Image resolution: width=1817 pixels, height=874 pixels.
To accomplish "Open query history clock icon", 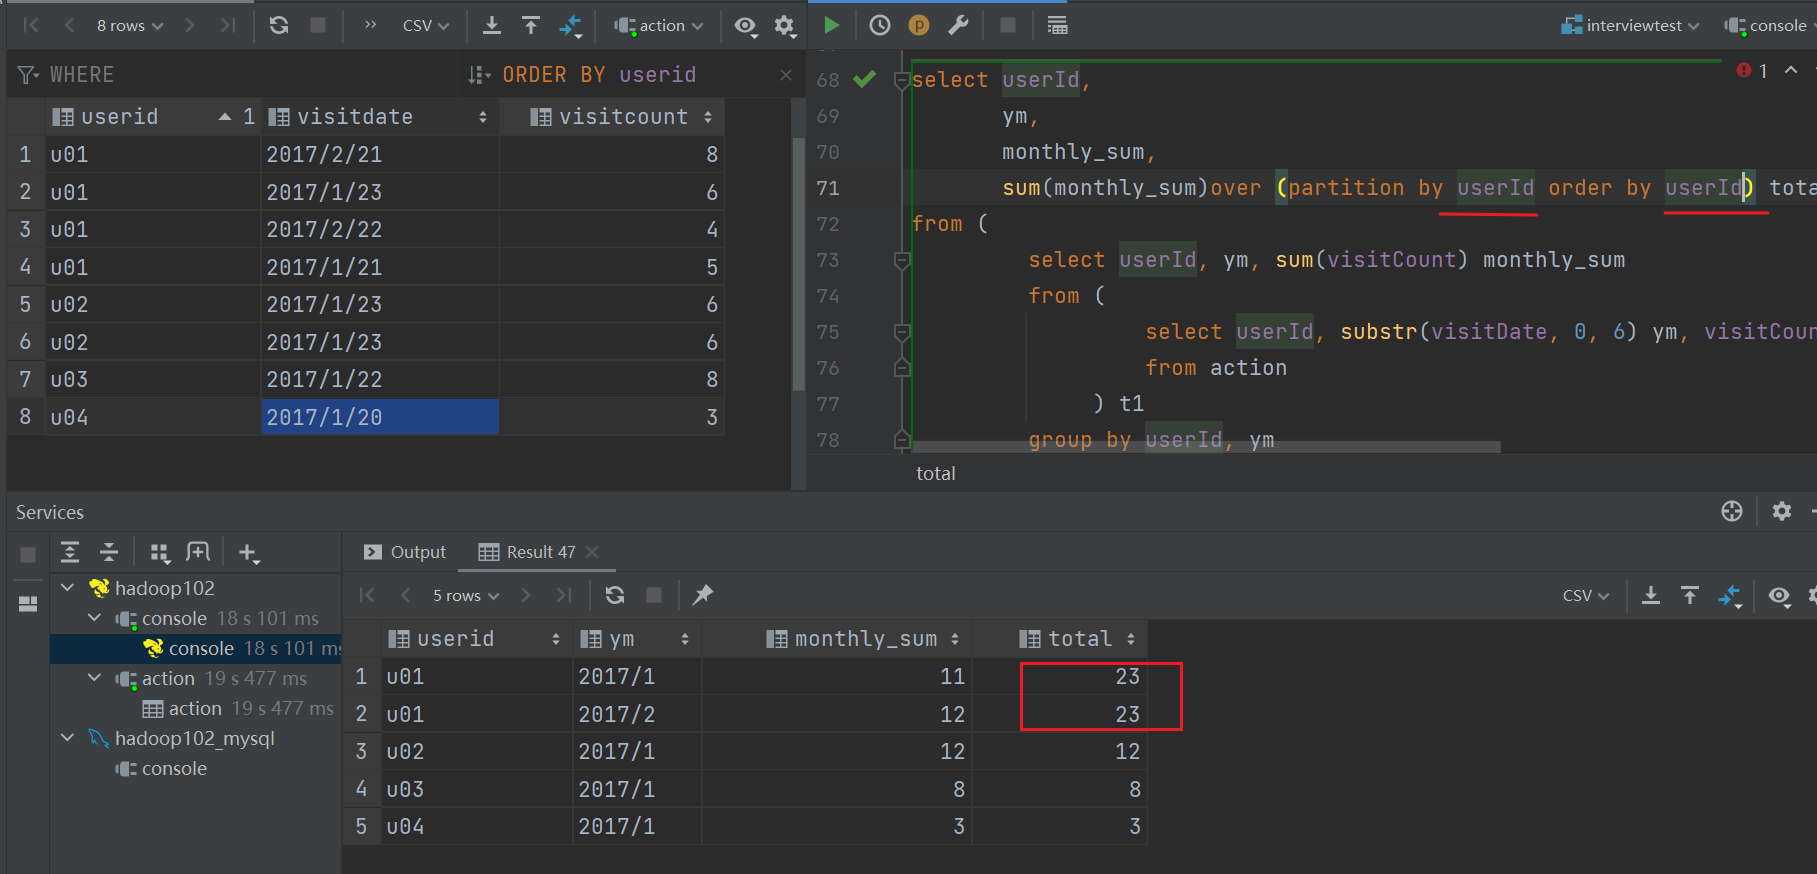I will [x=880, y=25].
